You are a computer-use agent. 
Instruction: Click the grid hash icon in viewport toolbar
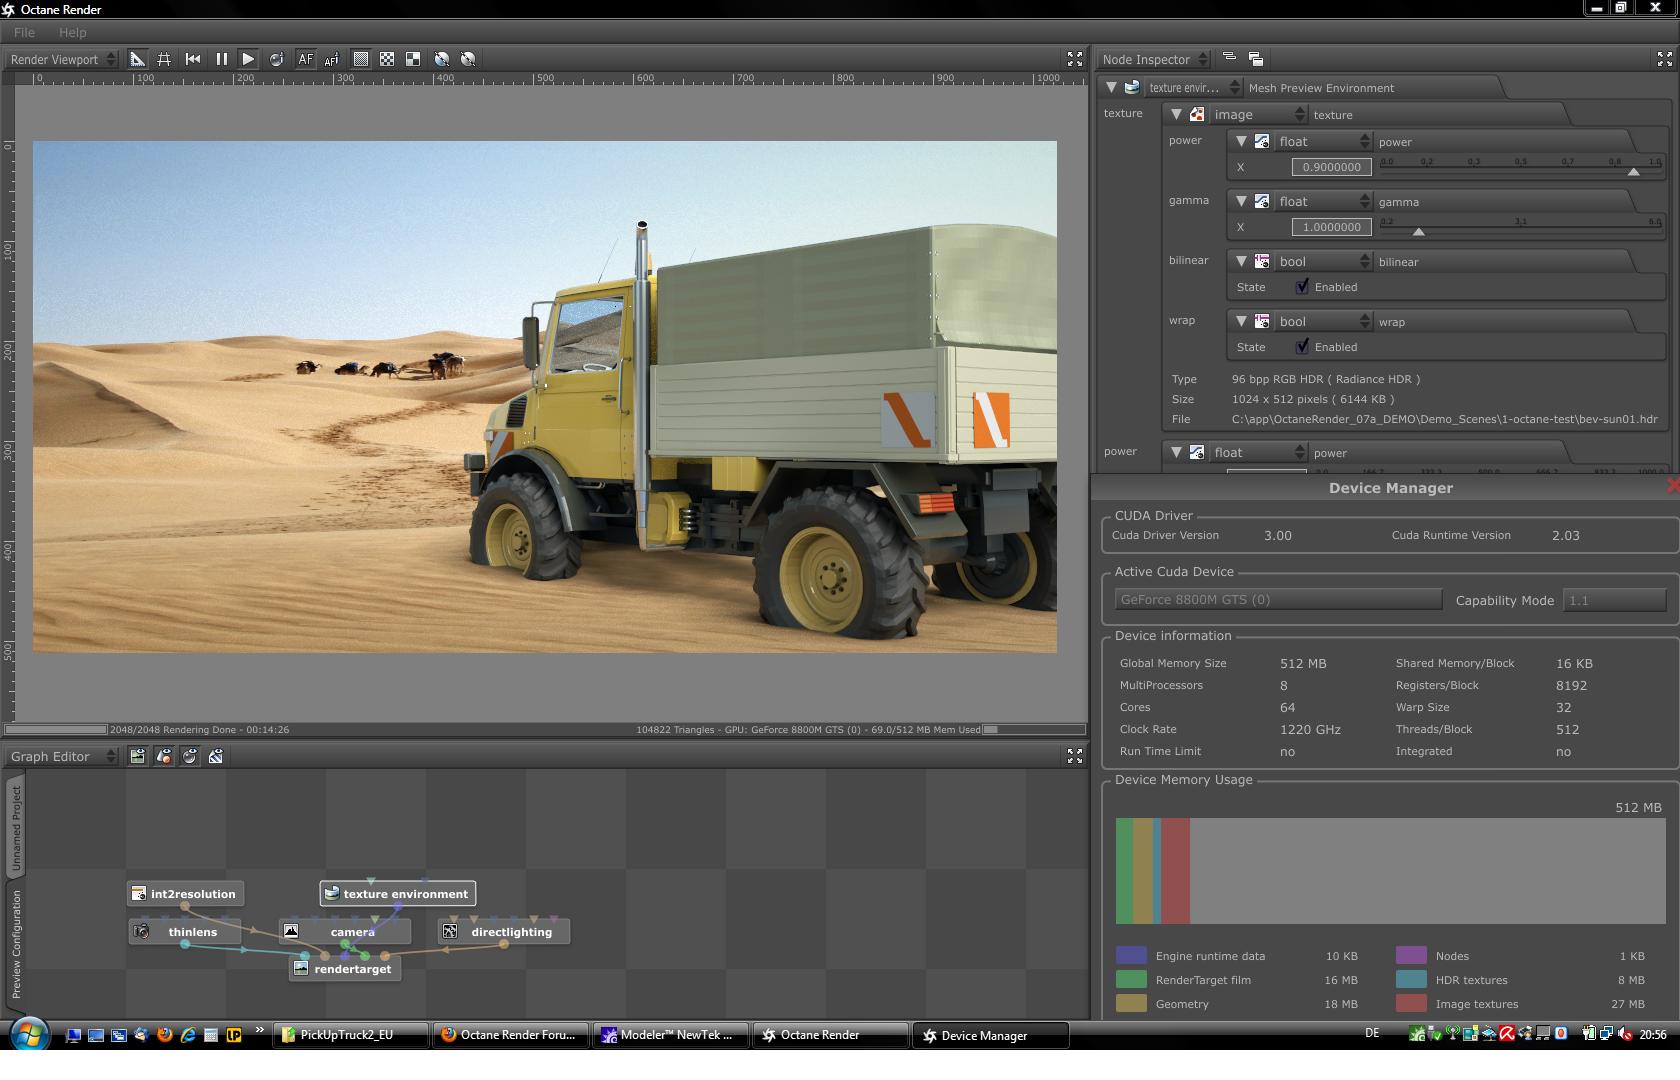(164, 60)
